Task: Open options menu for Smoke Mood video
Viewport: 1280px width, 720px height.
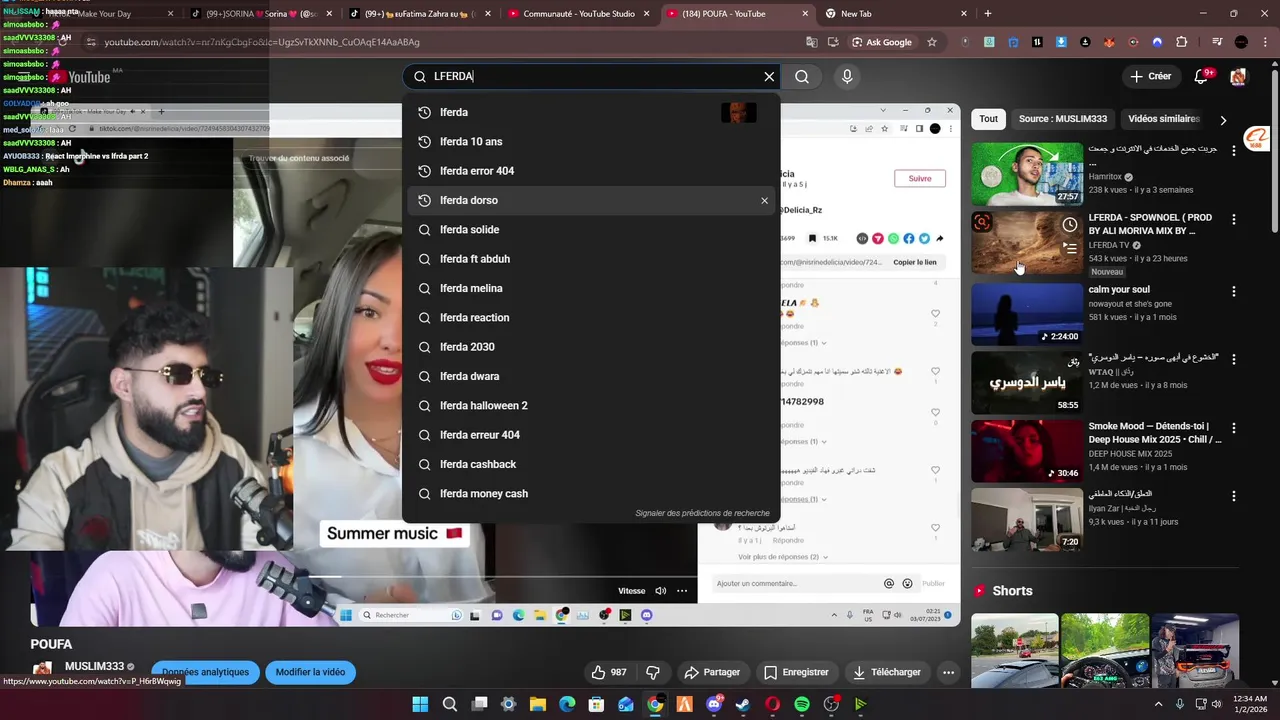Action: point(1234,428)
